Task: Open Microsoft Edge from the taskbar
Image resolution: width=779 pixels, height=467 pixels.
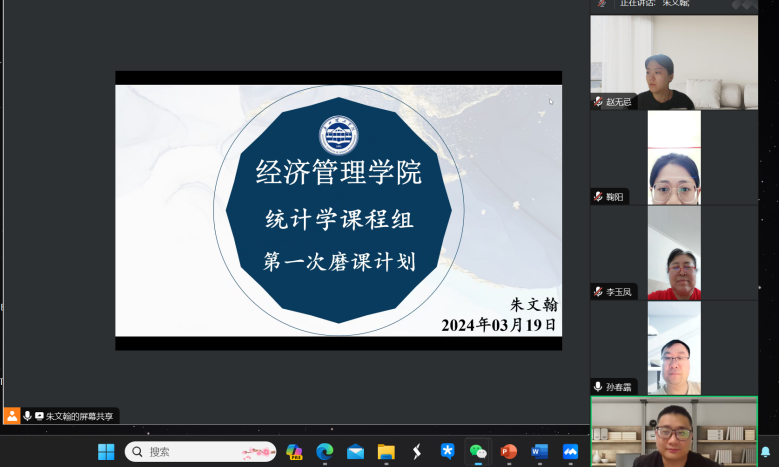Action: click(x=324, y=452)
